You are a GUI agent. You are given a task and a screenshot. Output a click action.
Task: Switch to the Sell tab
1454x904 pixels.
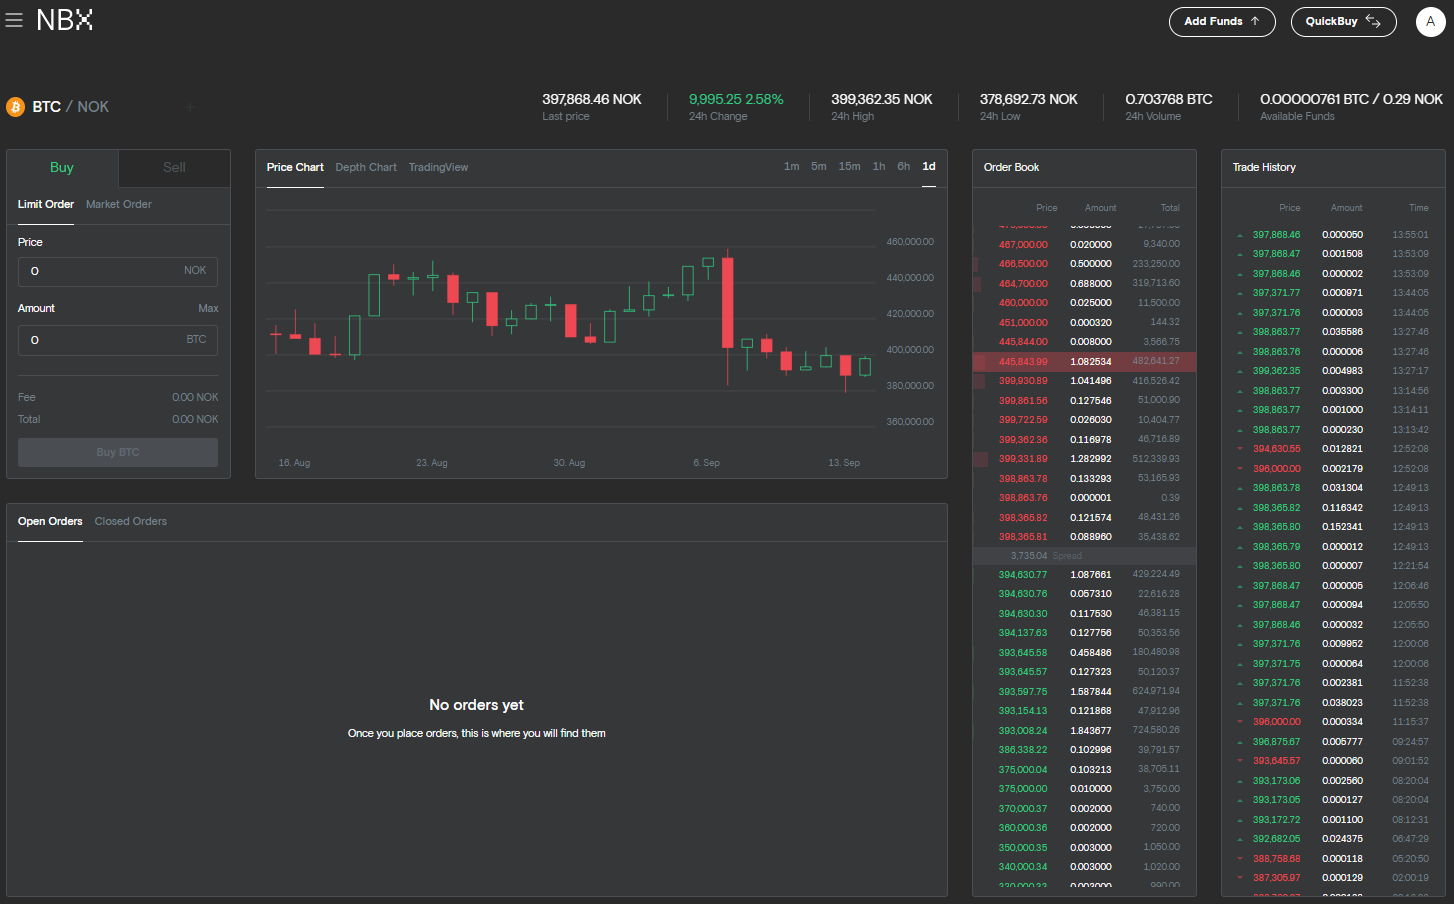point(174,168)
